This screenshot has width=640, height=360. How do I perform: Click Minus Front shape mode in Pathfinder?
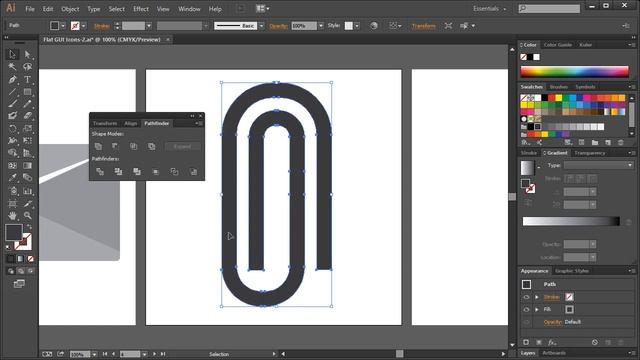116,146
